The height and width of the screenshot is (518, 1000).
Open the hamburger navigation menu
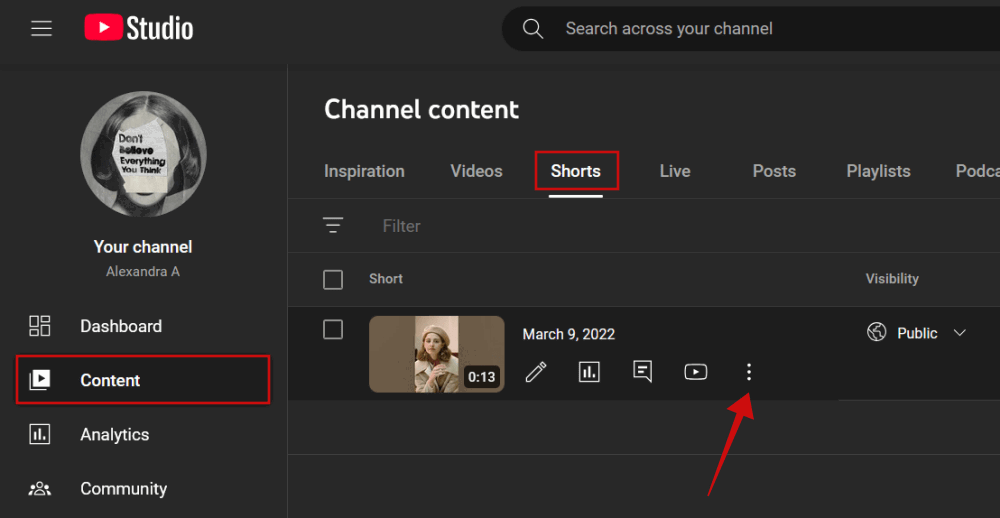[41, 29]
